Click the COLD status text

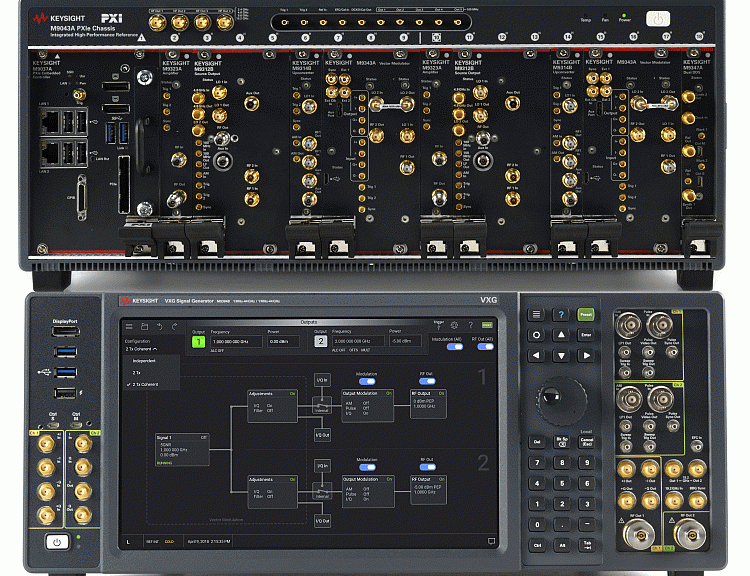click(169, 542)
